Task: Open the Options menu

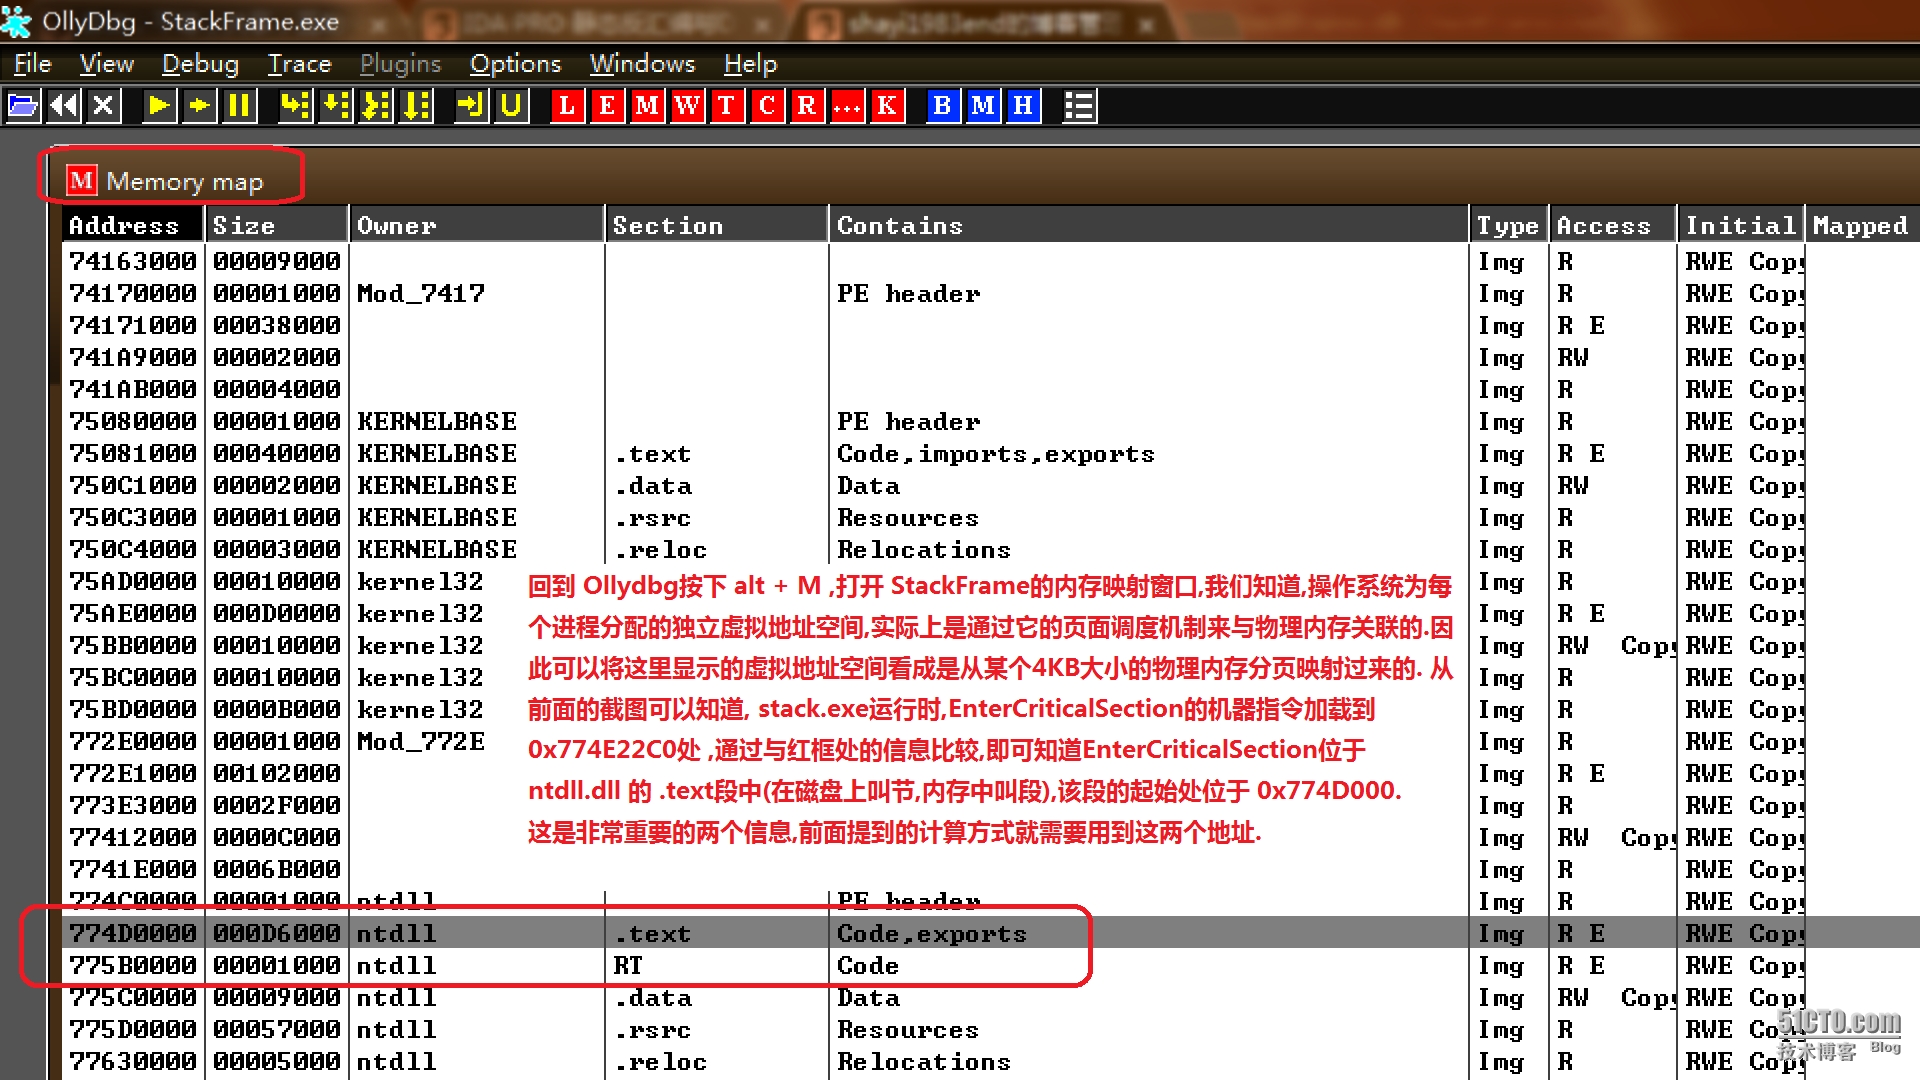Action: (515, 64)
